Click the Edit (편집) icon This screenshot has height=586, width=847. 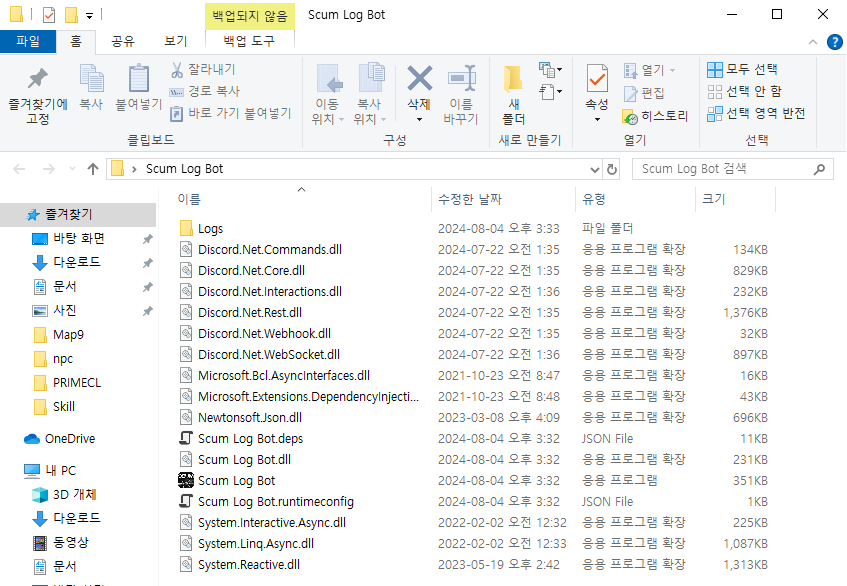pyautogui.click(x=630, y=93)
